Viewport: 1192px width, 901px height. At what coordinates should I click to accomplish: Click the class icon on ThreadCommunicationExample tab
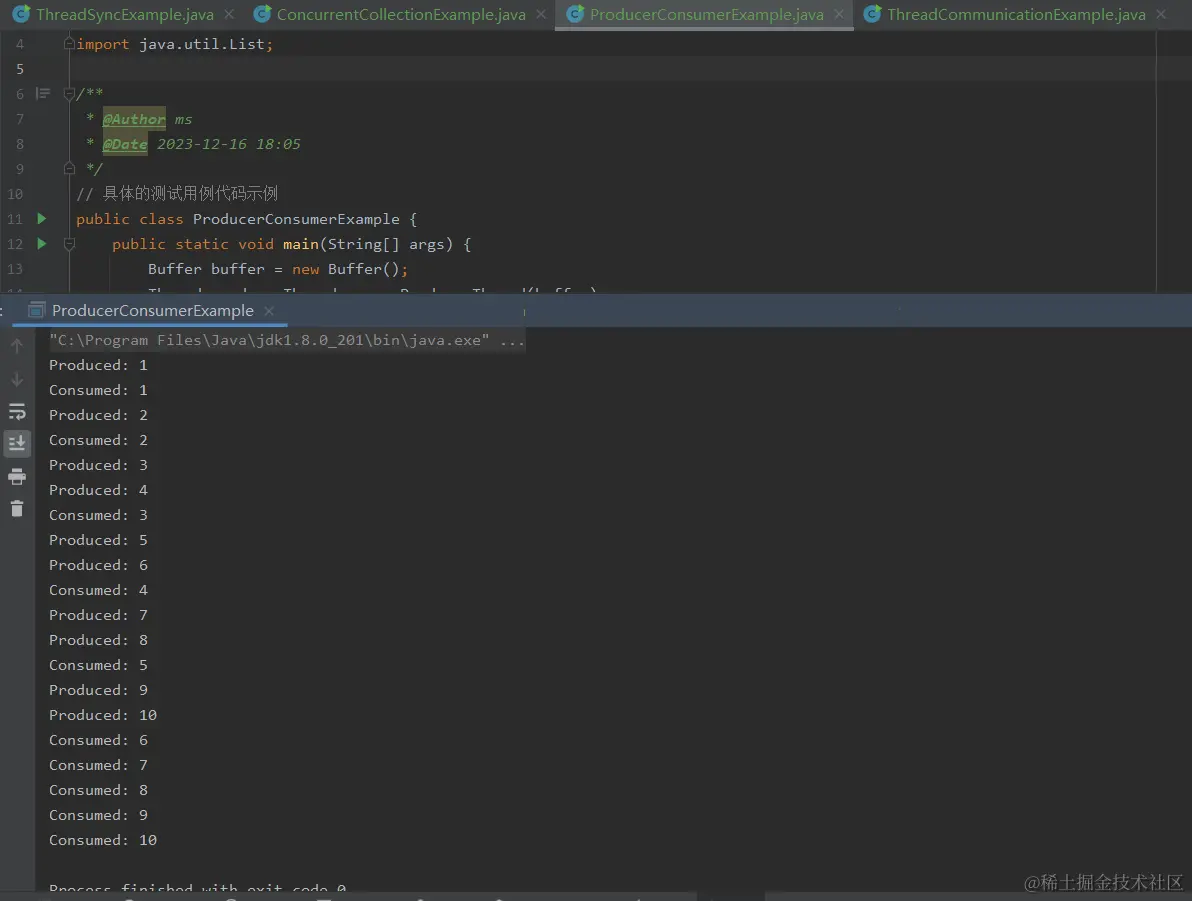(x=873, y=14)
